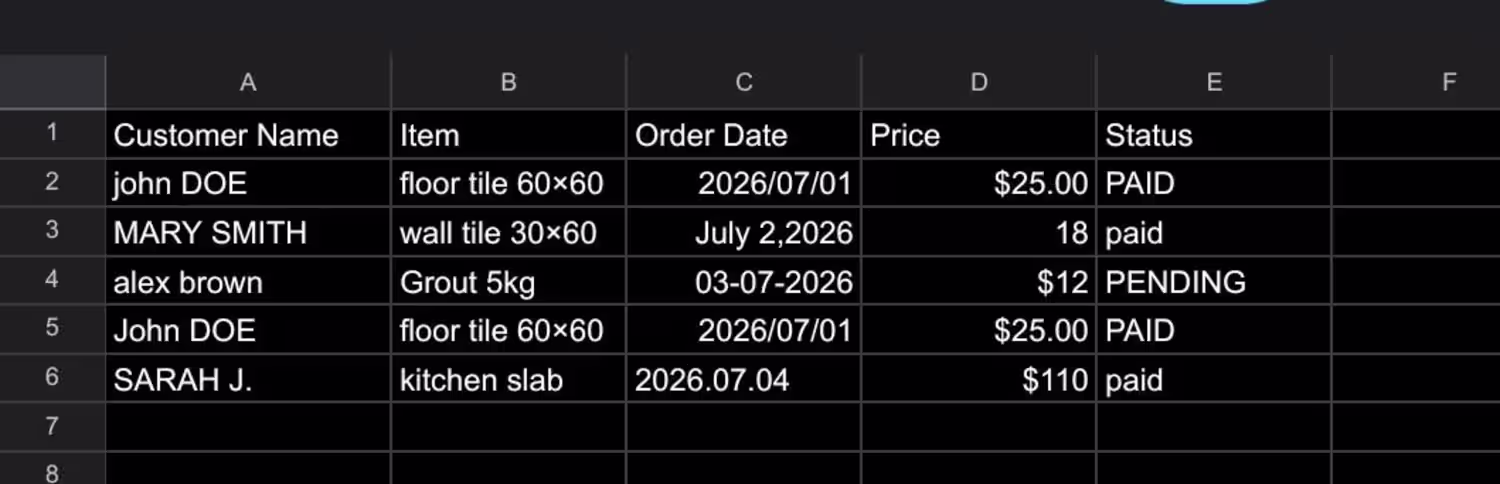Select the Grout 5kg cell
This screenshot has height=484, width=1500.
pyautogui.click(x=508, y=281)
